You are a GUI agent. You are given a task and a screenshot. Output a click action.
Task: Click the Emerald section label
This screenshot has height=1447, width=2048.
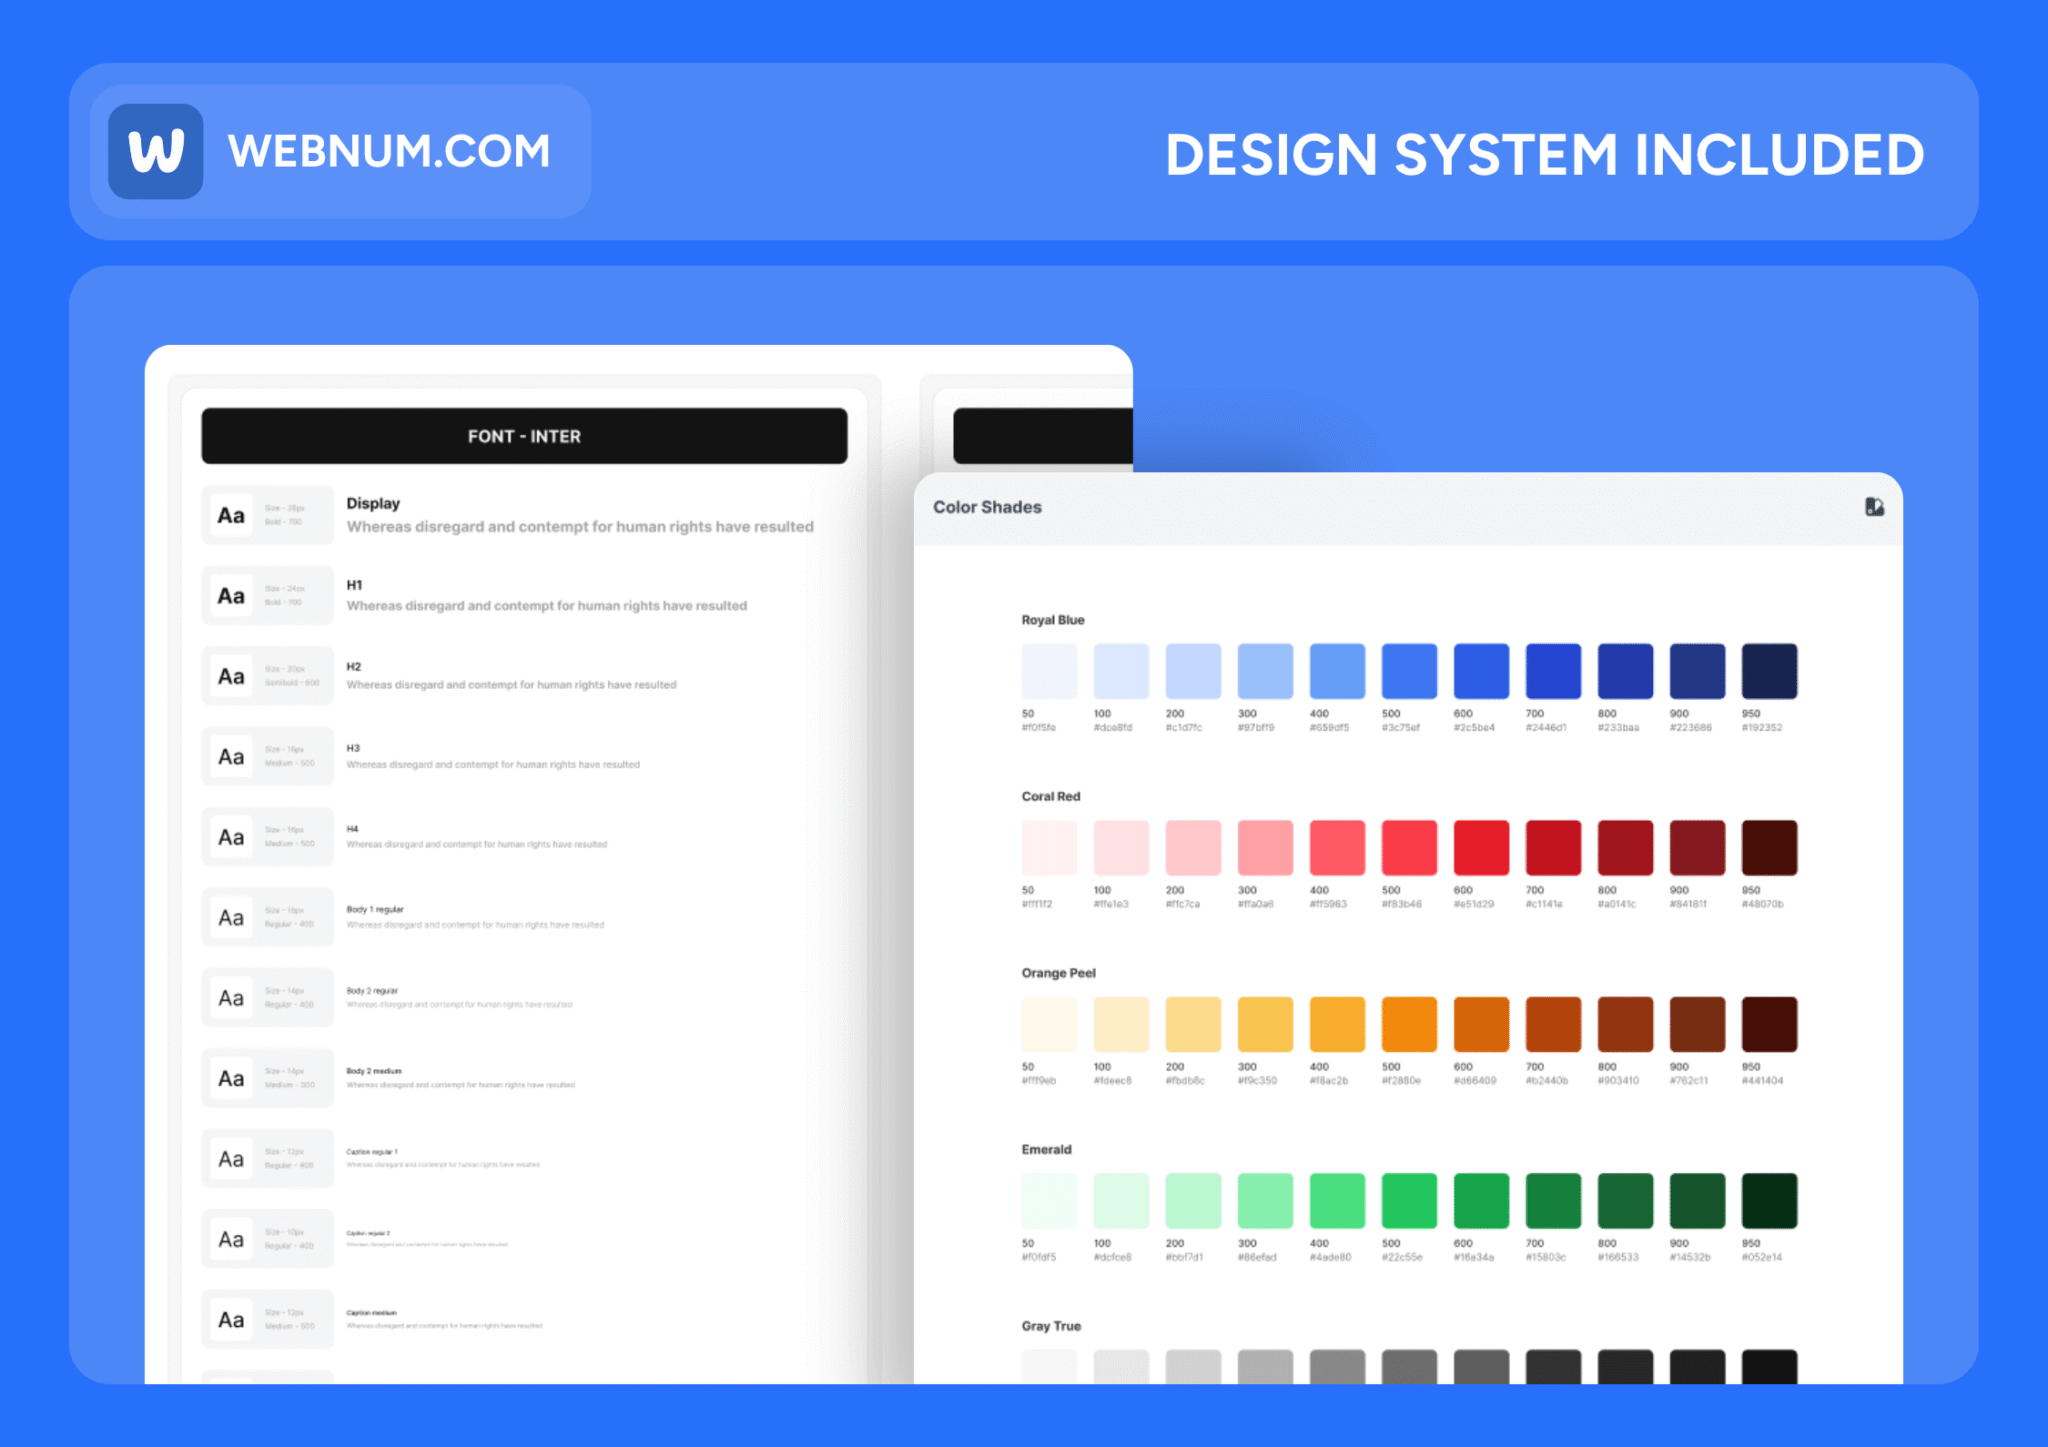tap(1046, 1149)
